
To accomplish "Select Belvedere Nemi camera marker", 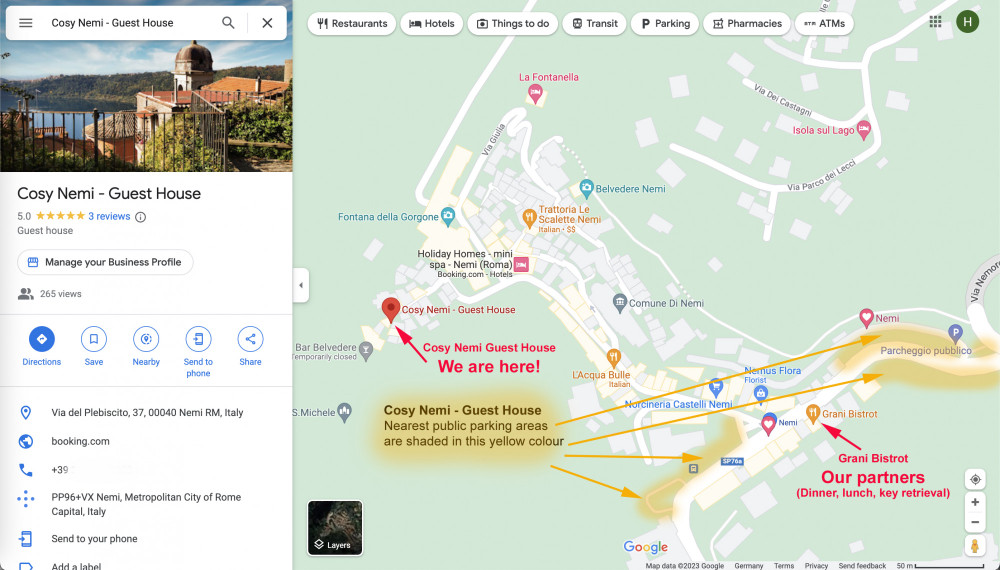I will (586, 188).
